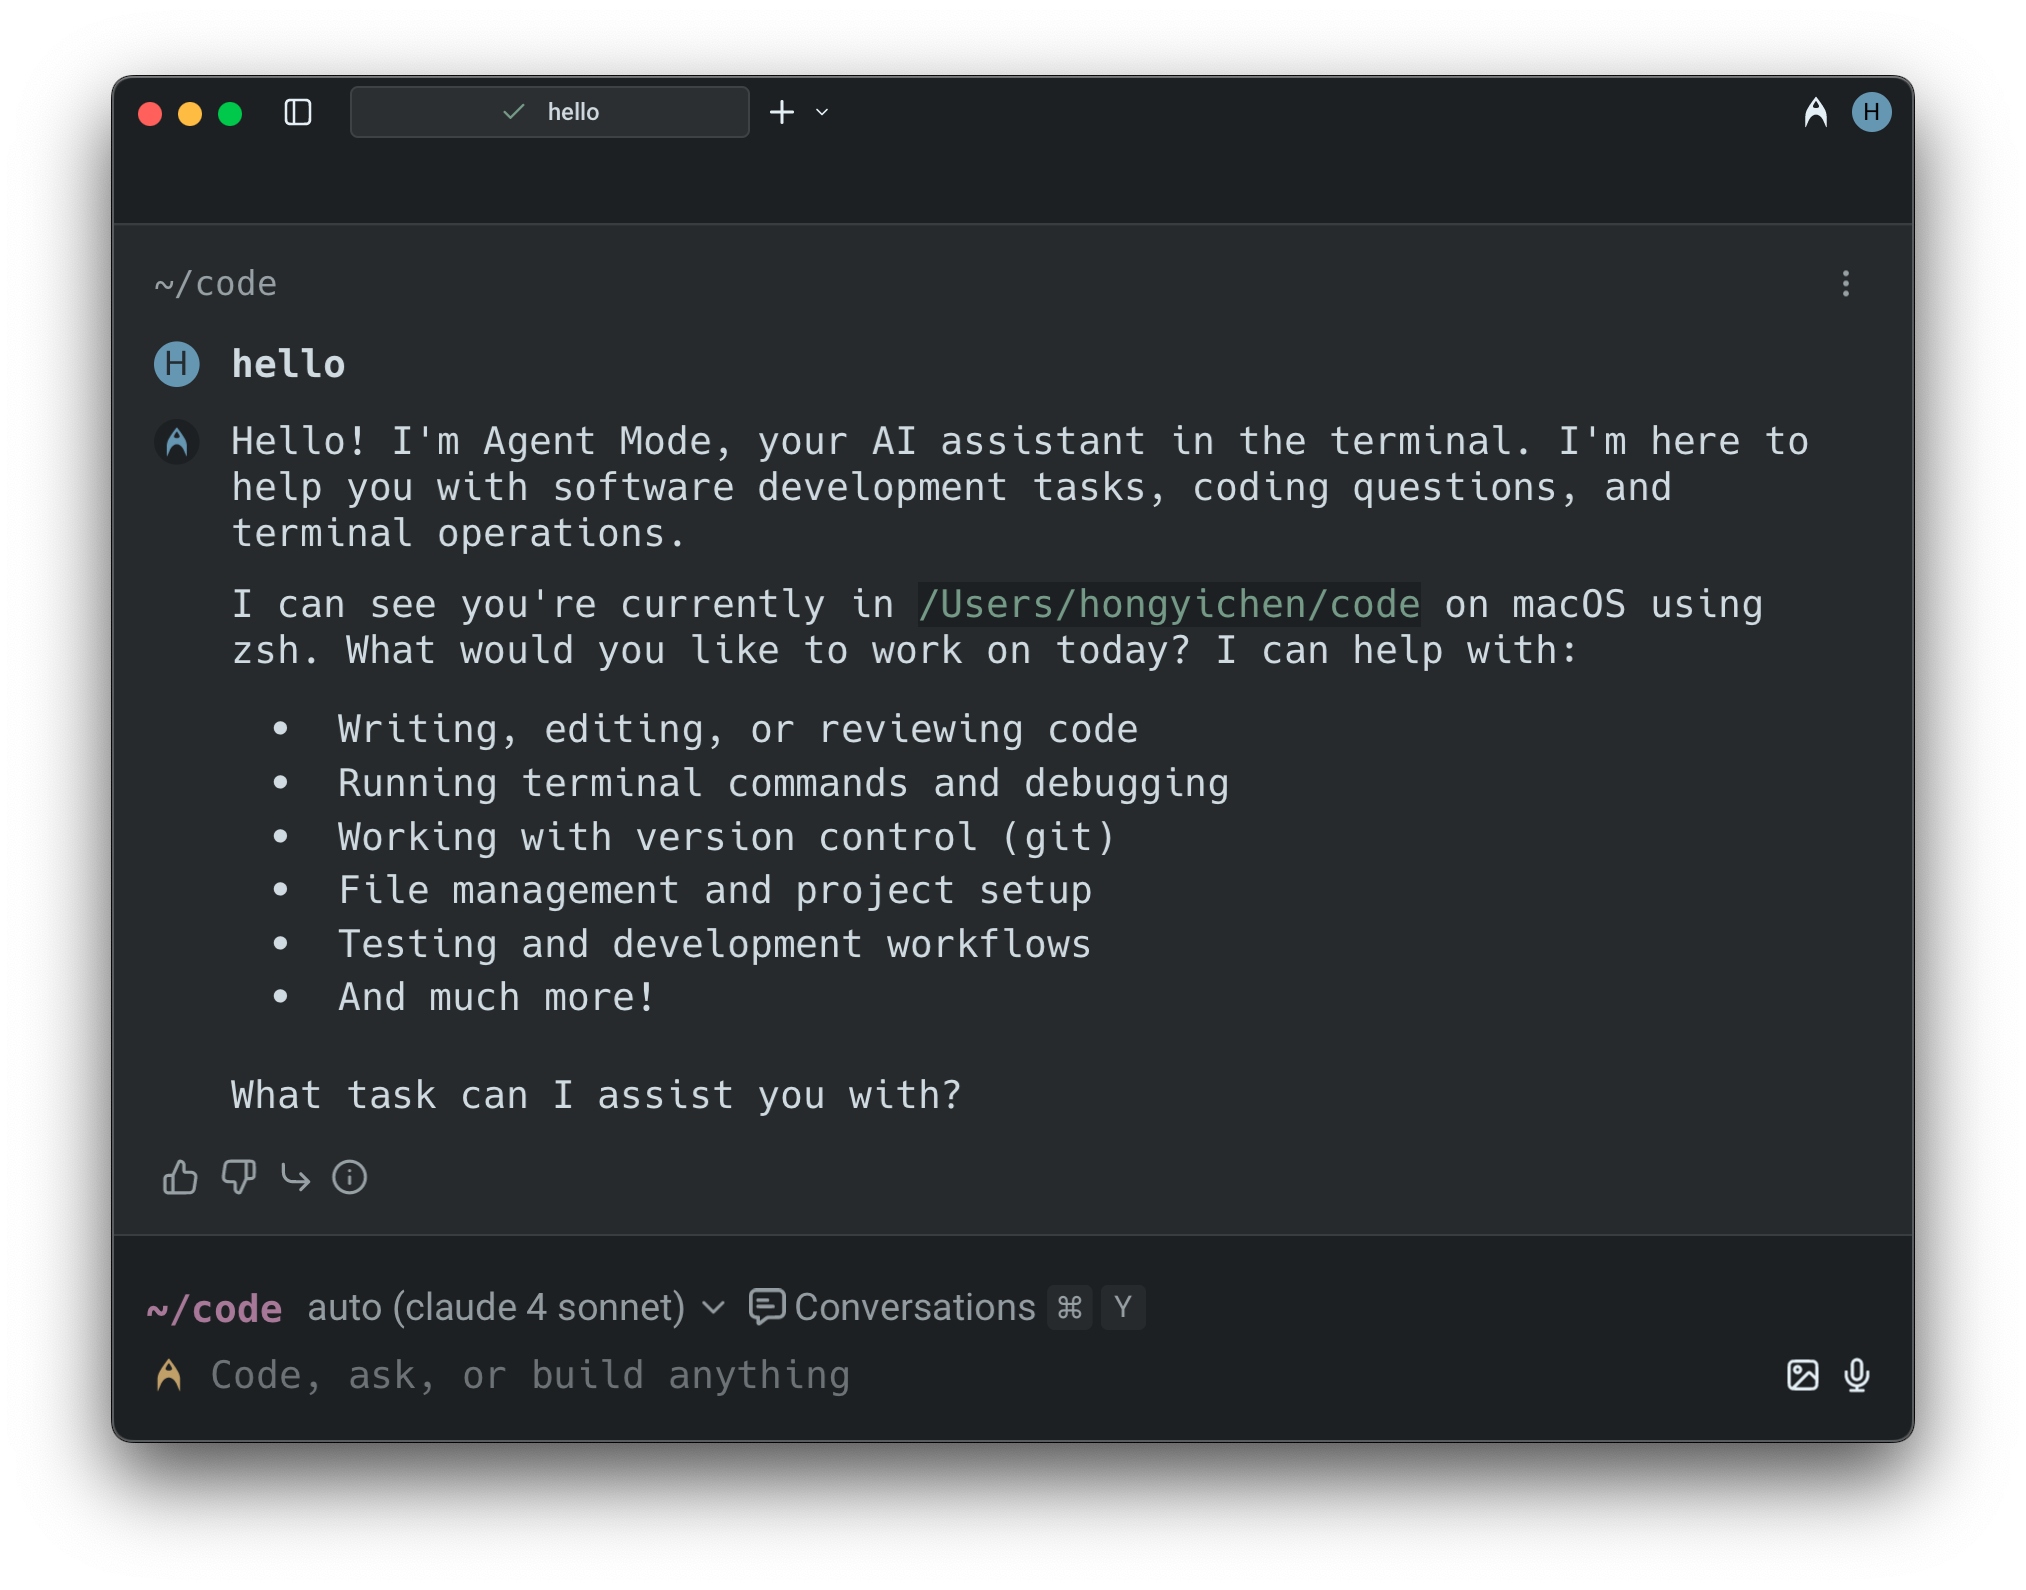The image size is (2026, 1590).
Task: Click the thumbs down feedback icon
Action: click(x=238, y=1177)
